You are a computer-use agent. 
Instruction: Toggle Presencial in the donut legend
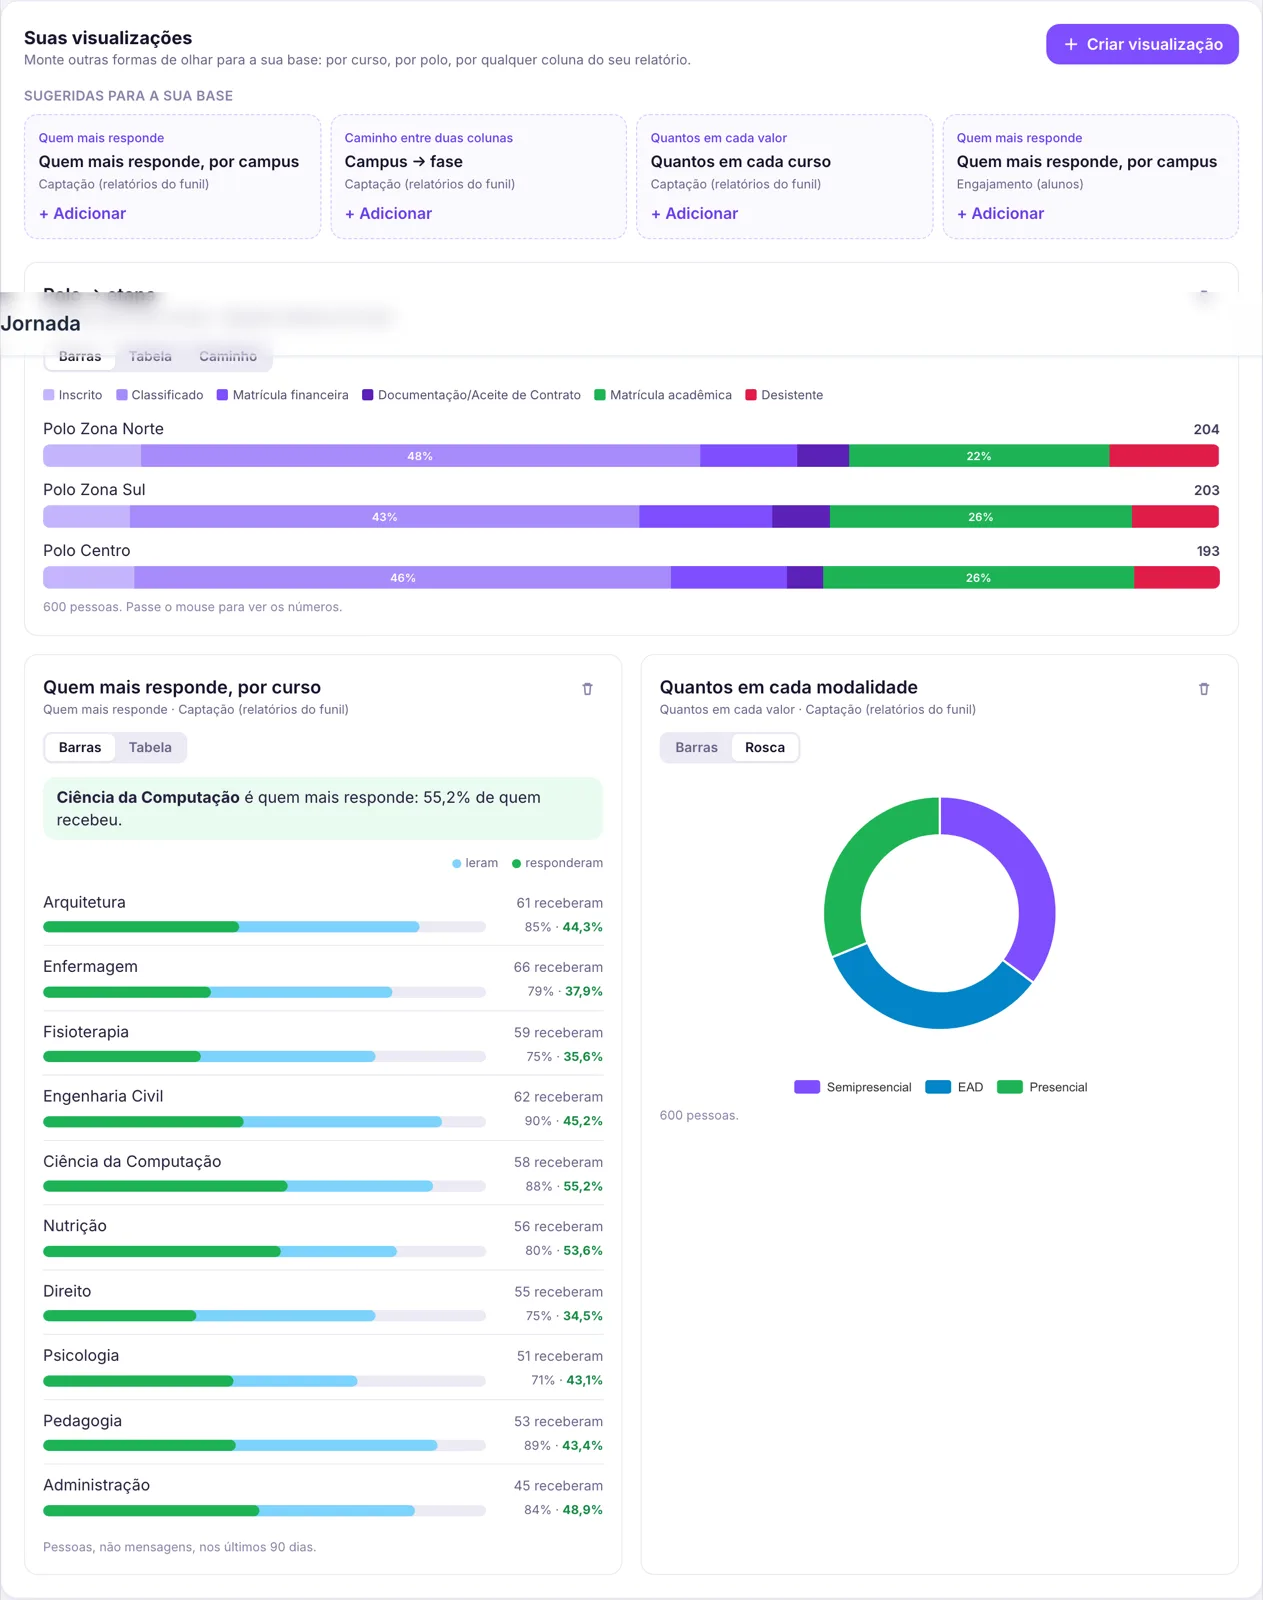coord(1042,1087)
